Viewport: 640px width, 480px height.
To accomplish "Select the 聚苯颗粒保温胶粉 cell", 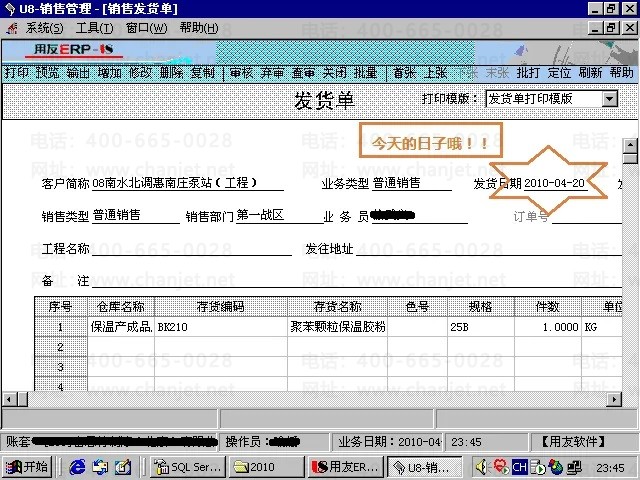I will (x=337, y=327).
